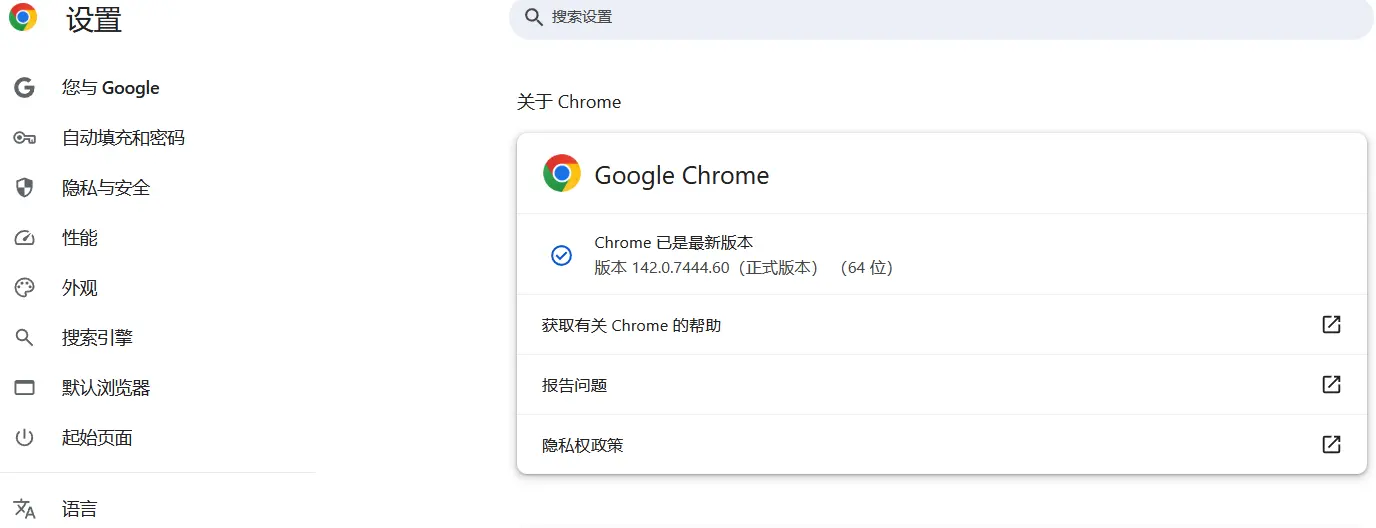The width and height of the screenshot is (1376, 528).
Task: Open the 语言 settings page
Action: pos(80,509)
